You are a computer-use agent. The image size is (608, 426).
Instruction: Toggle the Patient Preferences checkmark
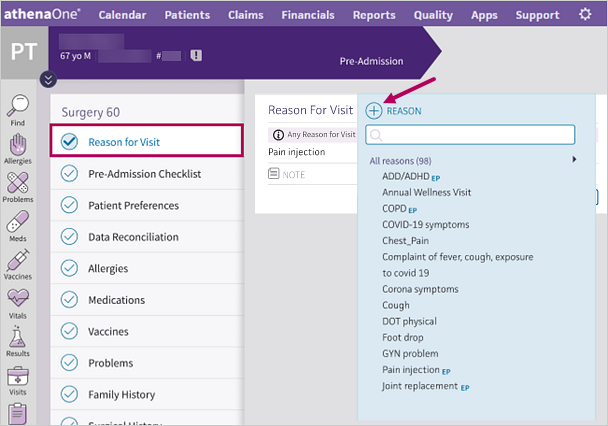(x=69, y=206)
